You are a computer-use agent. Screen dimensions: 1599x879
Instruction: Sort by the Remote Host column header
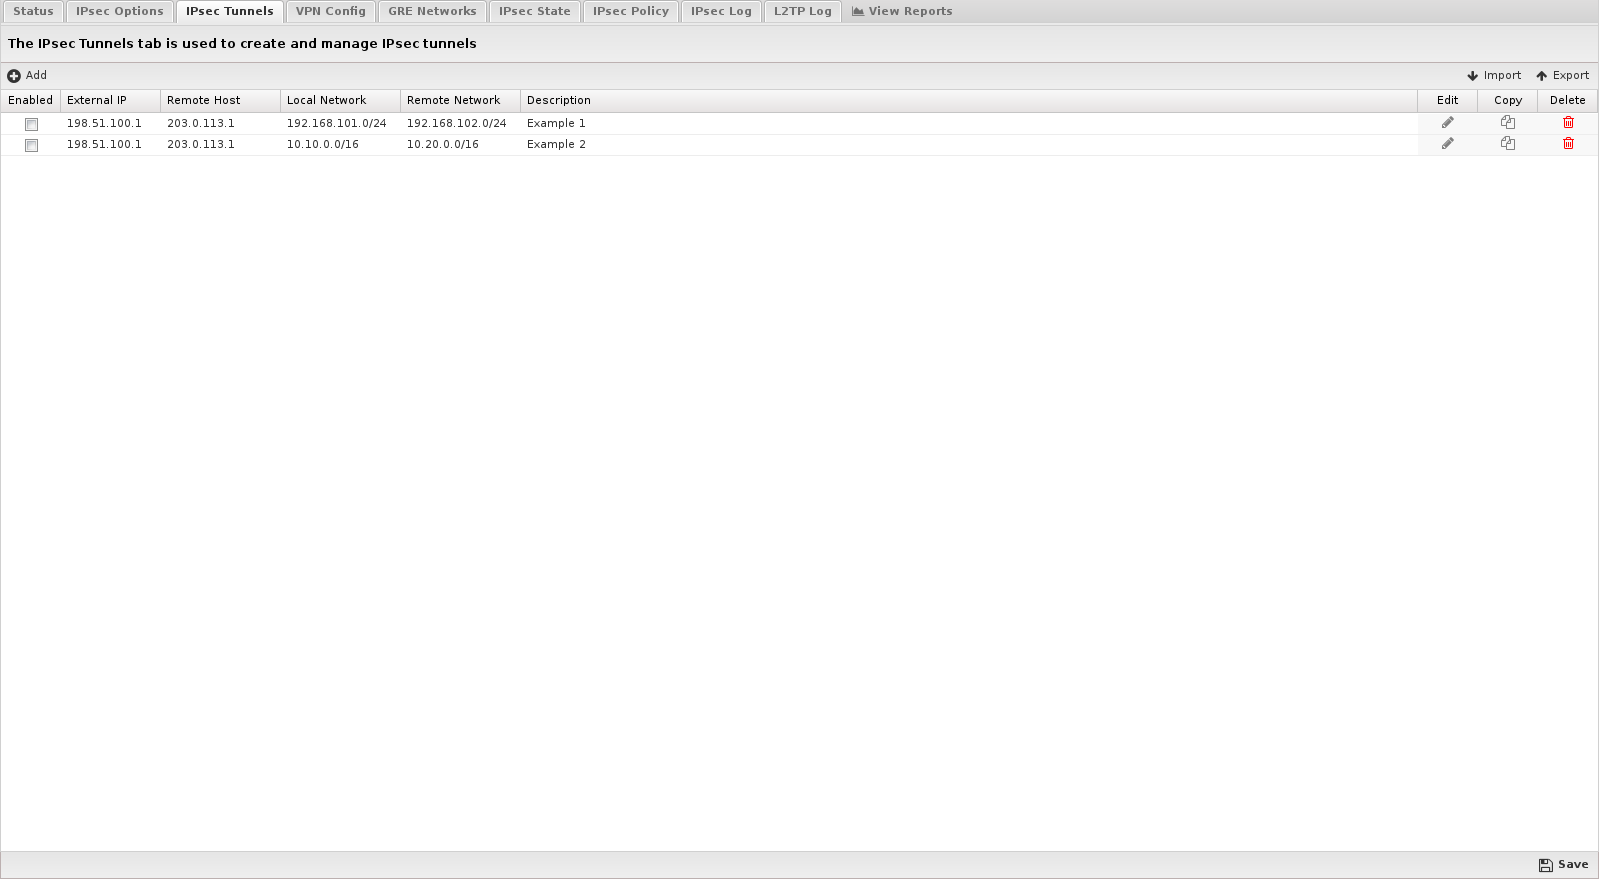coord(221,101)
